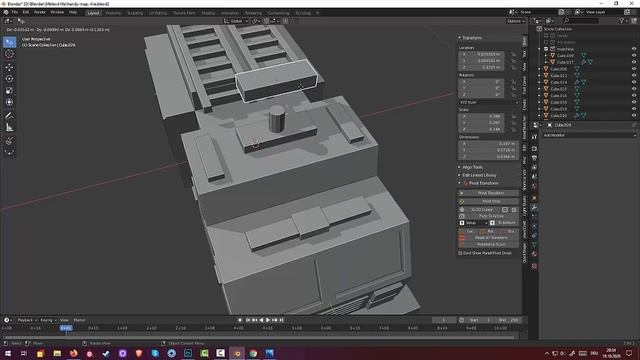This screenshot has height=360, width=640.
Task: Jump to the timeline start frame
Action: coord(248,320)
